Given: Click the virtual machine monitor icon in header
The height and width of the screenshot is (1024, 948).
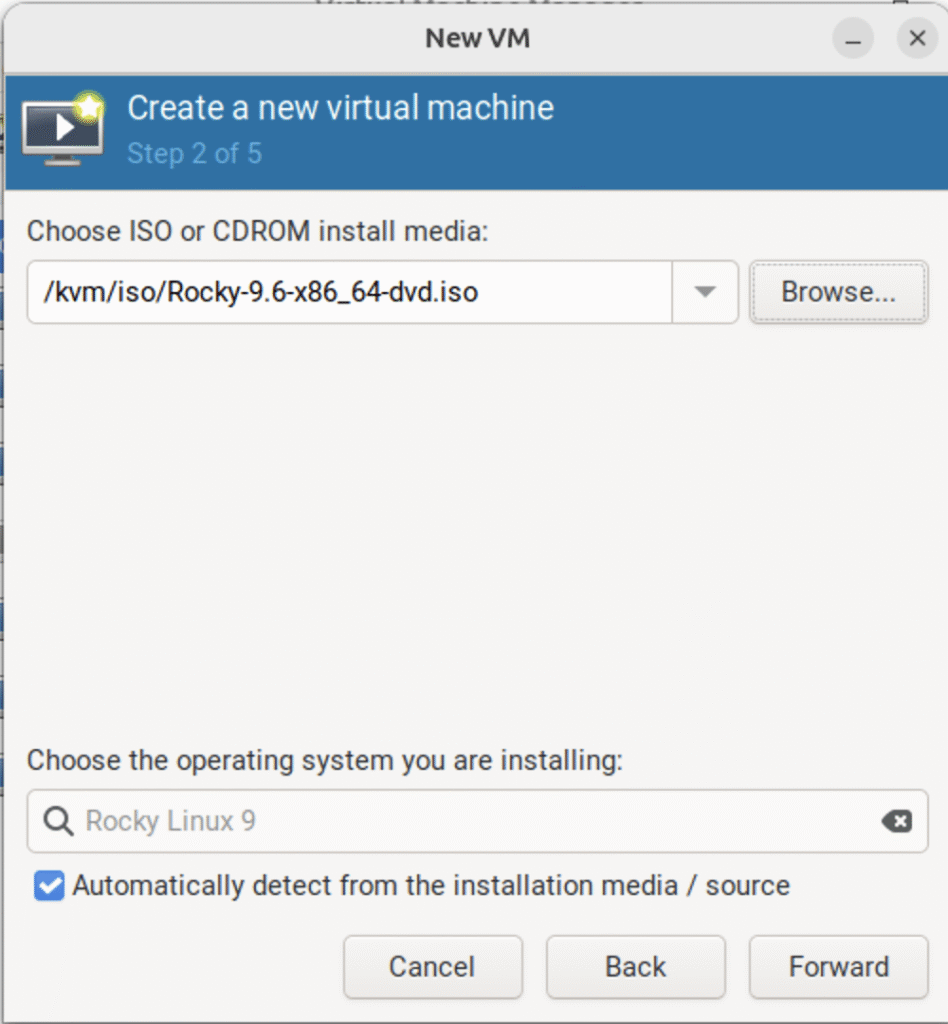Looking at the screenshot, I should coord(63,129).
